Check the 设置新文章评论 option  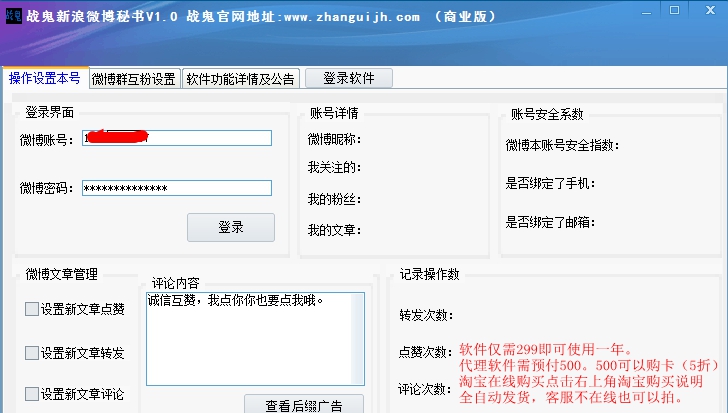pos(32,394)
